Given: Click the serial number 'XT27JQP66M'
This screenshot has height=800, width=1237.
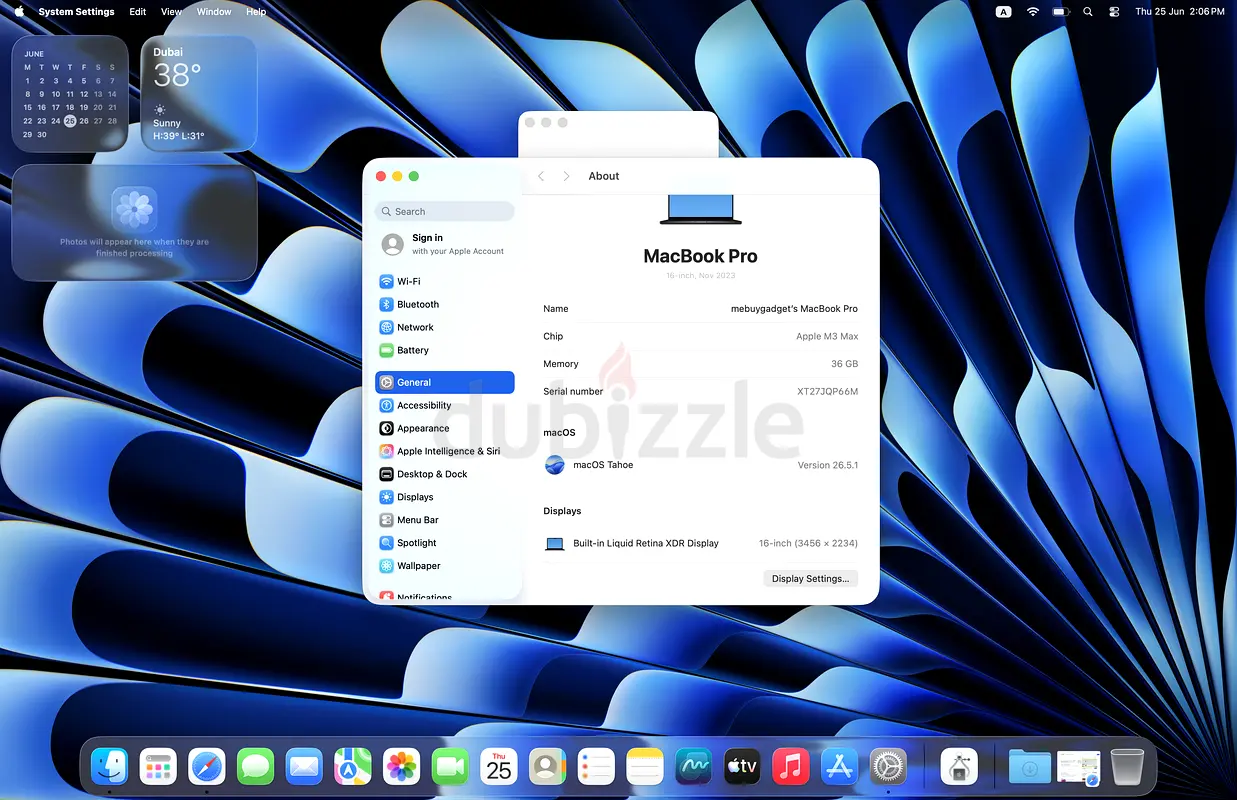Looking at the screenshot, I should tap(827, 391).
